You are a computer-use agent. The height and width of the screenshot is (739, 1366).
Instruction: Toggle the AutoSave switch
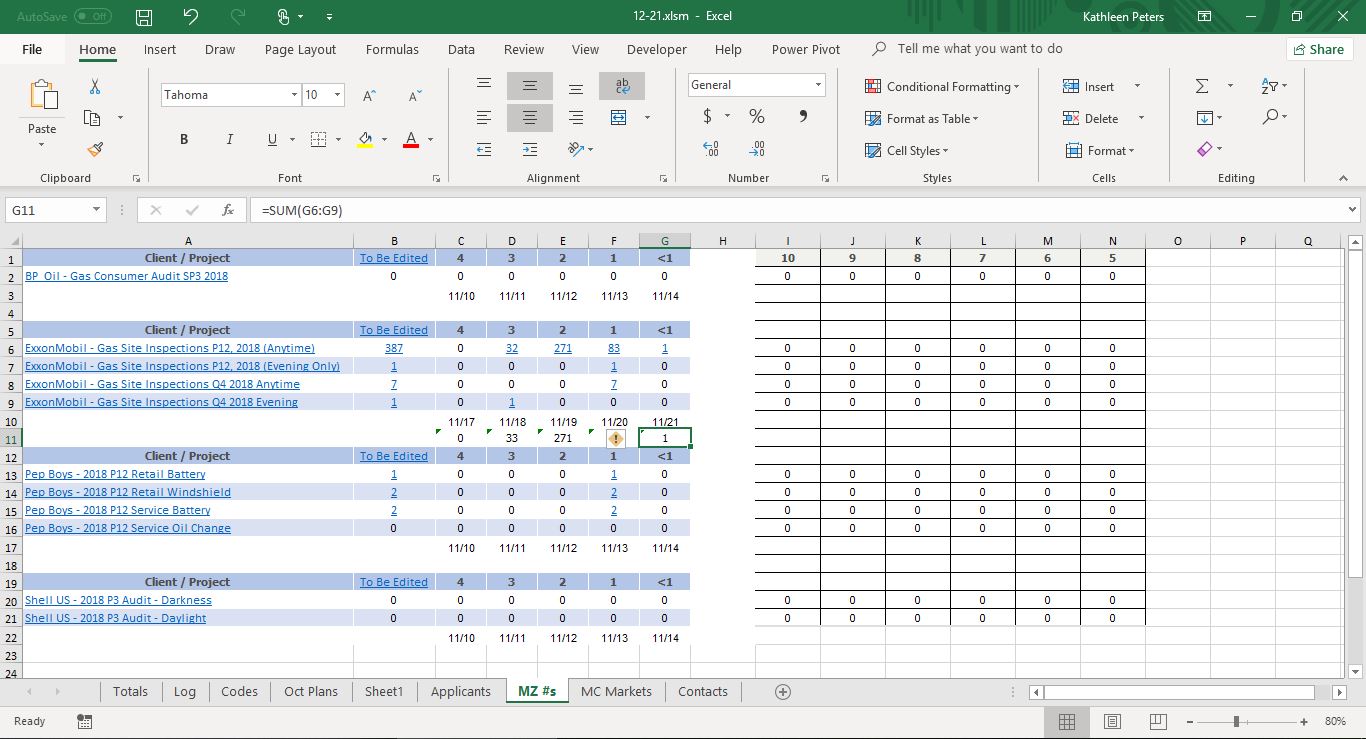click(92, 17)
